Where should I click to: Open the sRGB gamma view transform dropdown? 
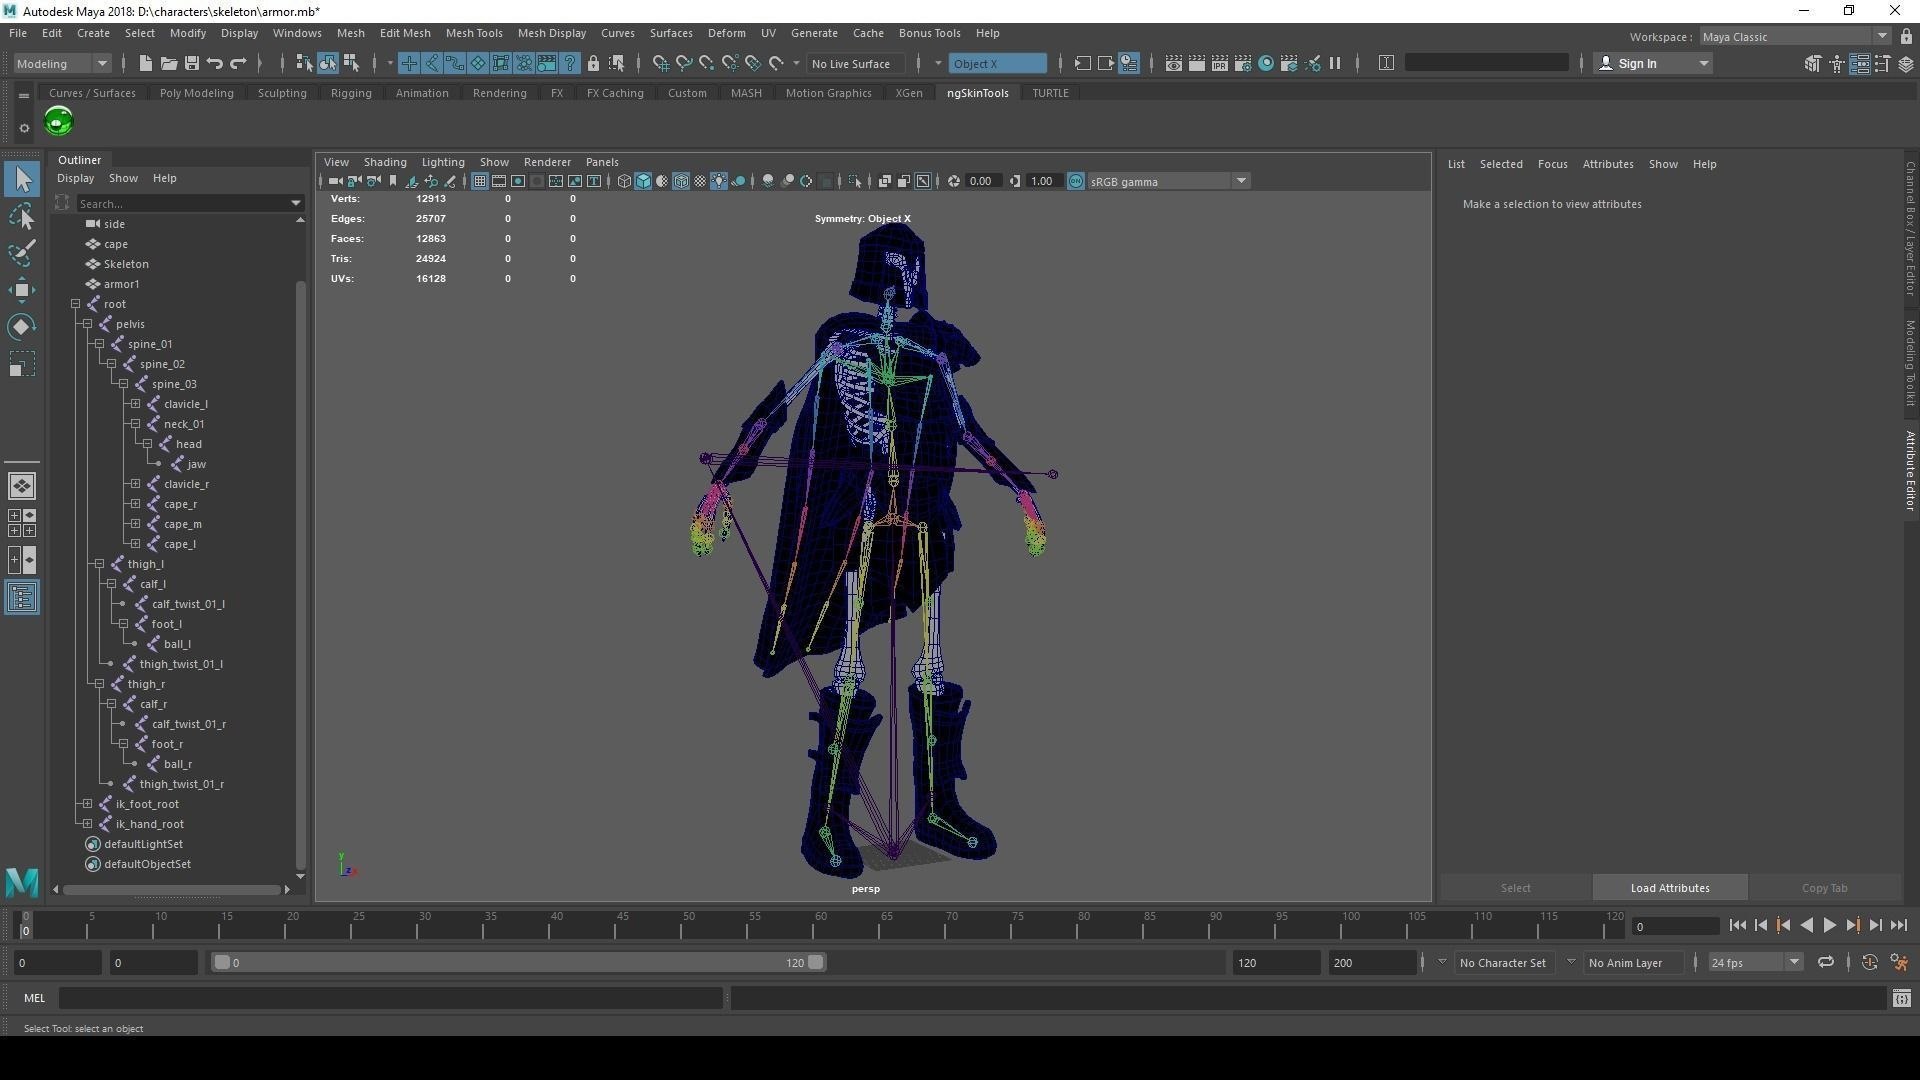[1168, 181]
